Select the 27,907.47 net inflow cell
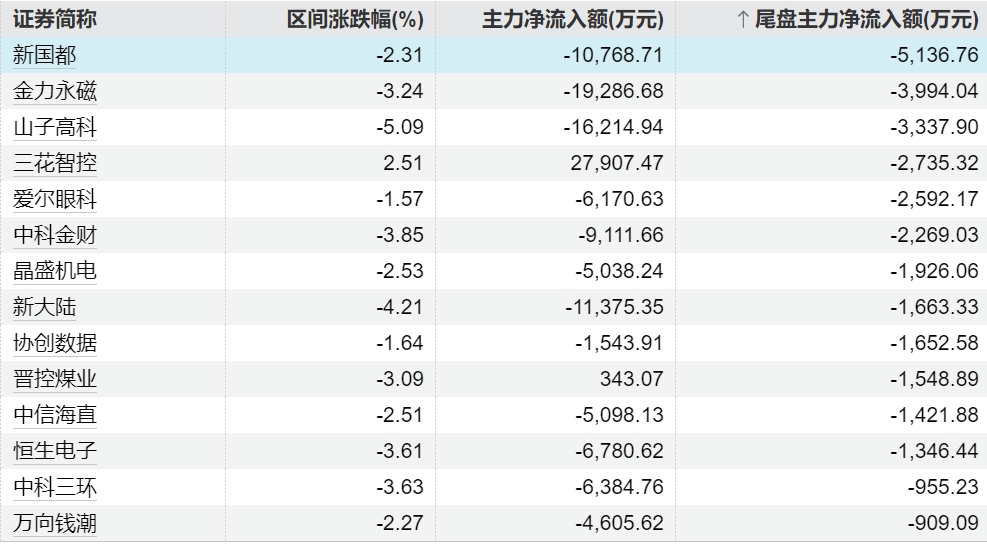 pyautogui.click(x=556, y=163)
